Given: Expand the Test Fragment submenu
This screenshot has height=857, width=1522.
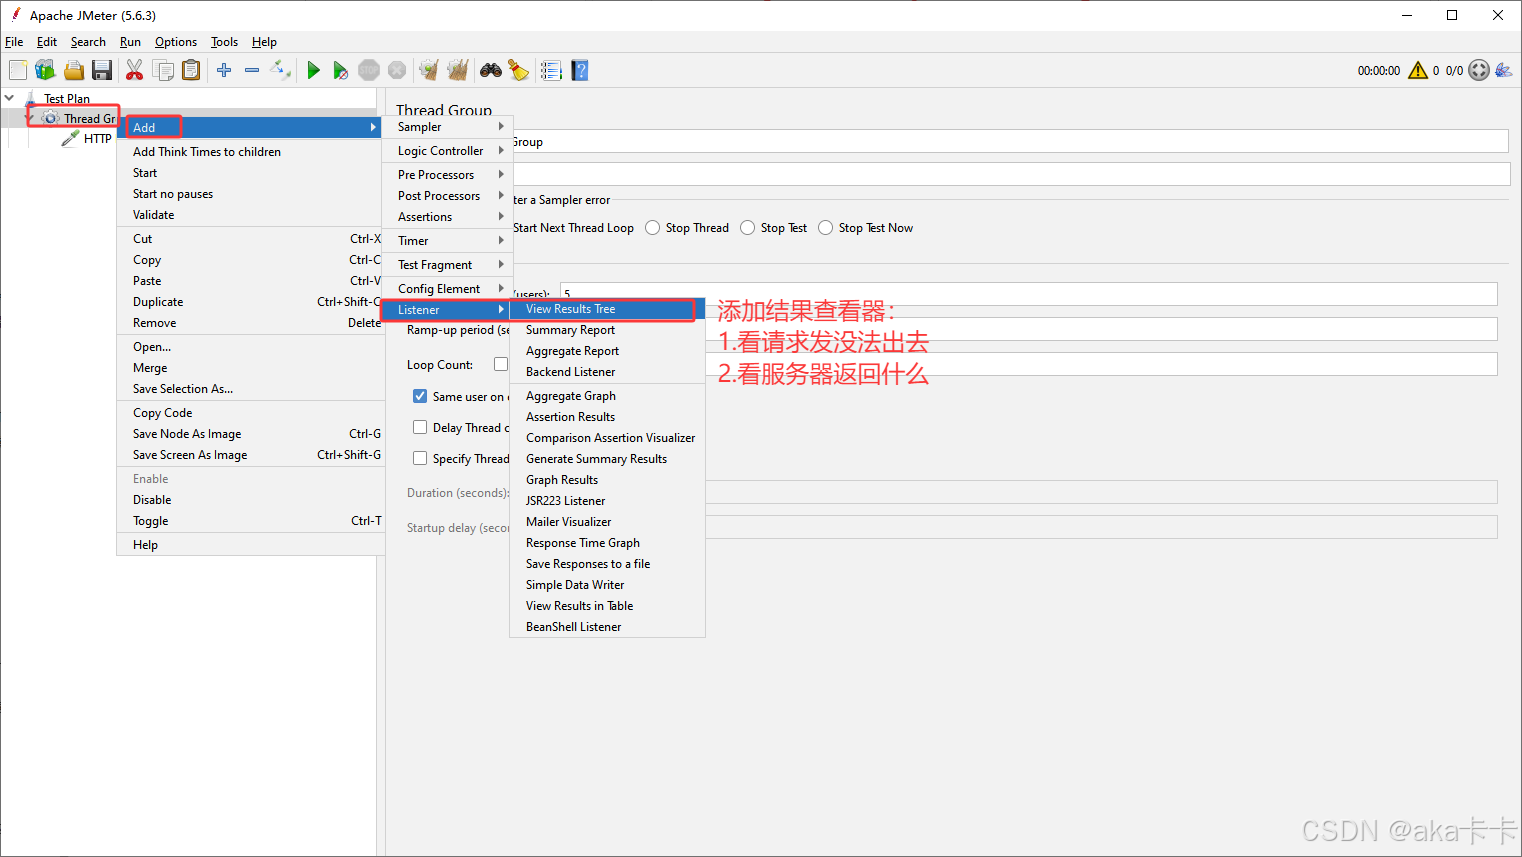Looking at the screenshot, I should (x=447, y=265).
